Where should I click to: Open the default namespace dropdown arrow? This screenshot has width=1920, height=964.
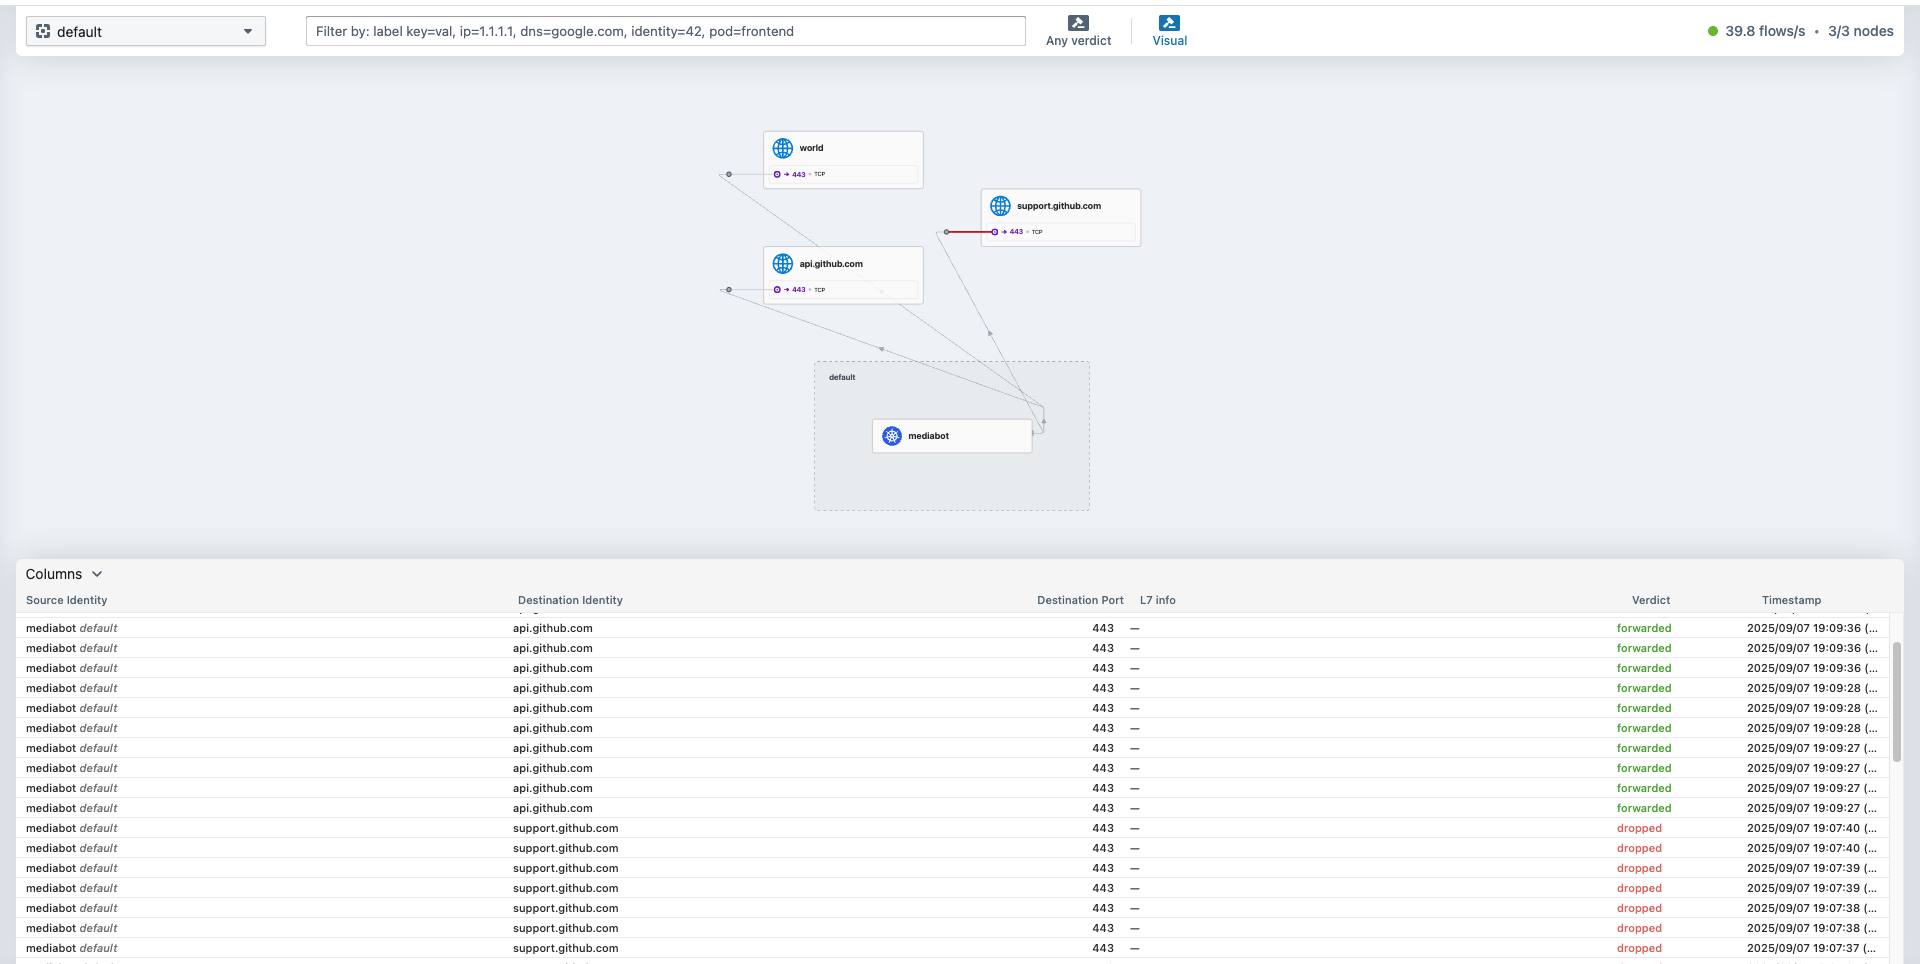(x=248, y=32)
